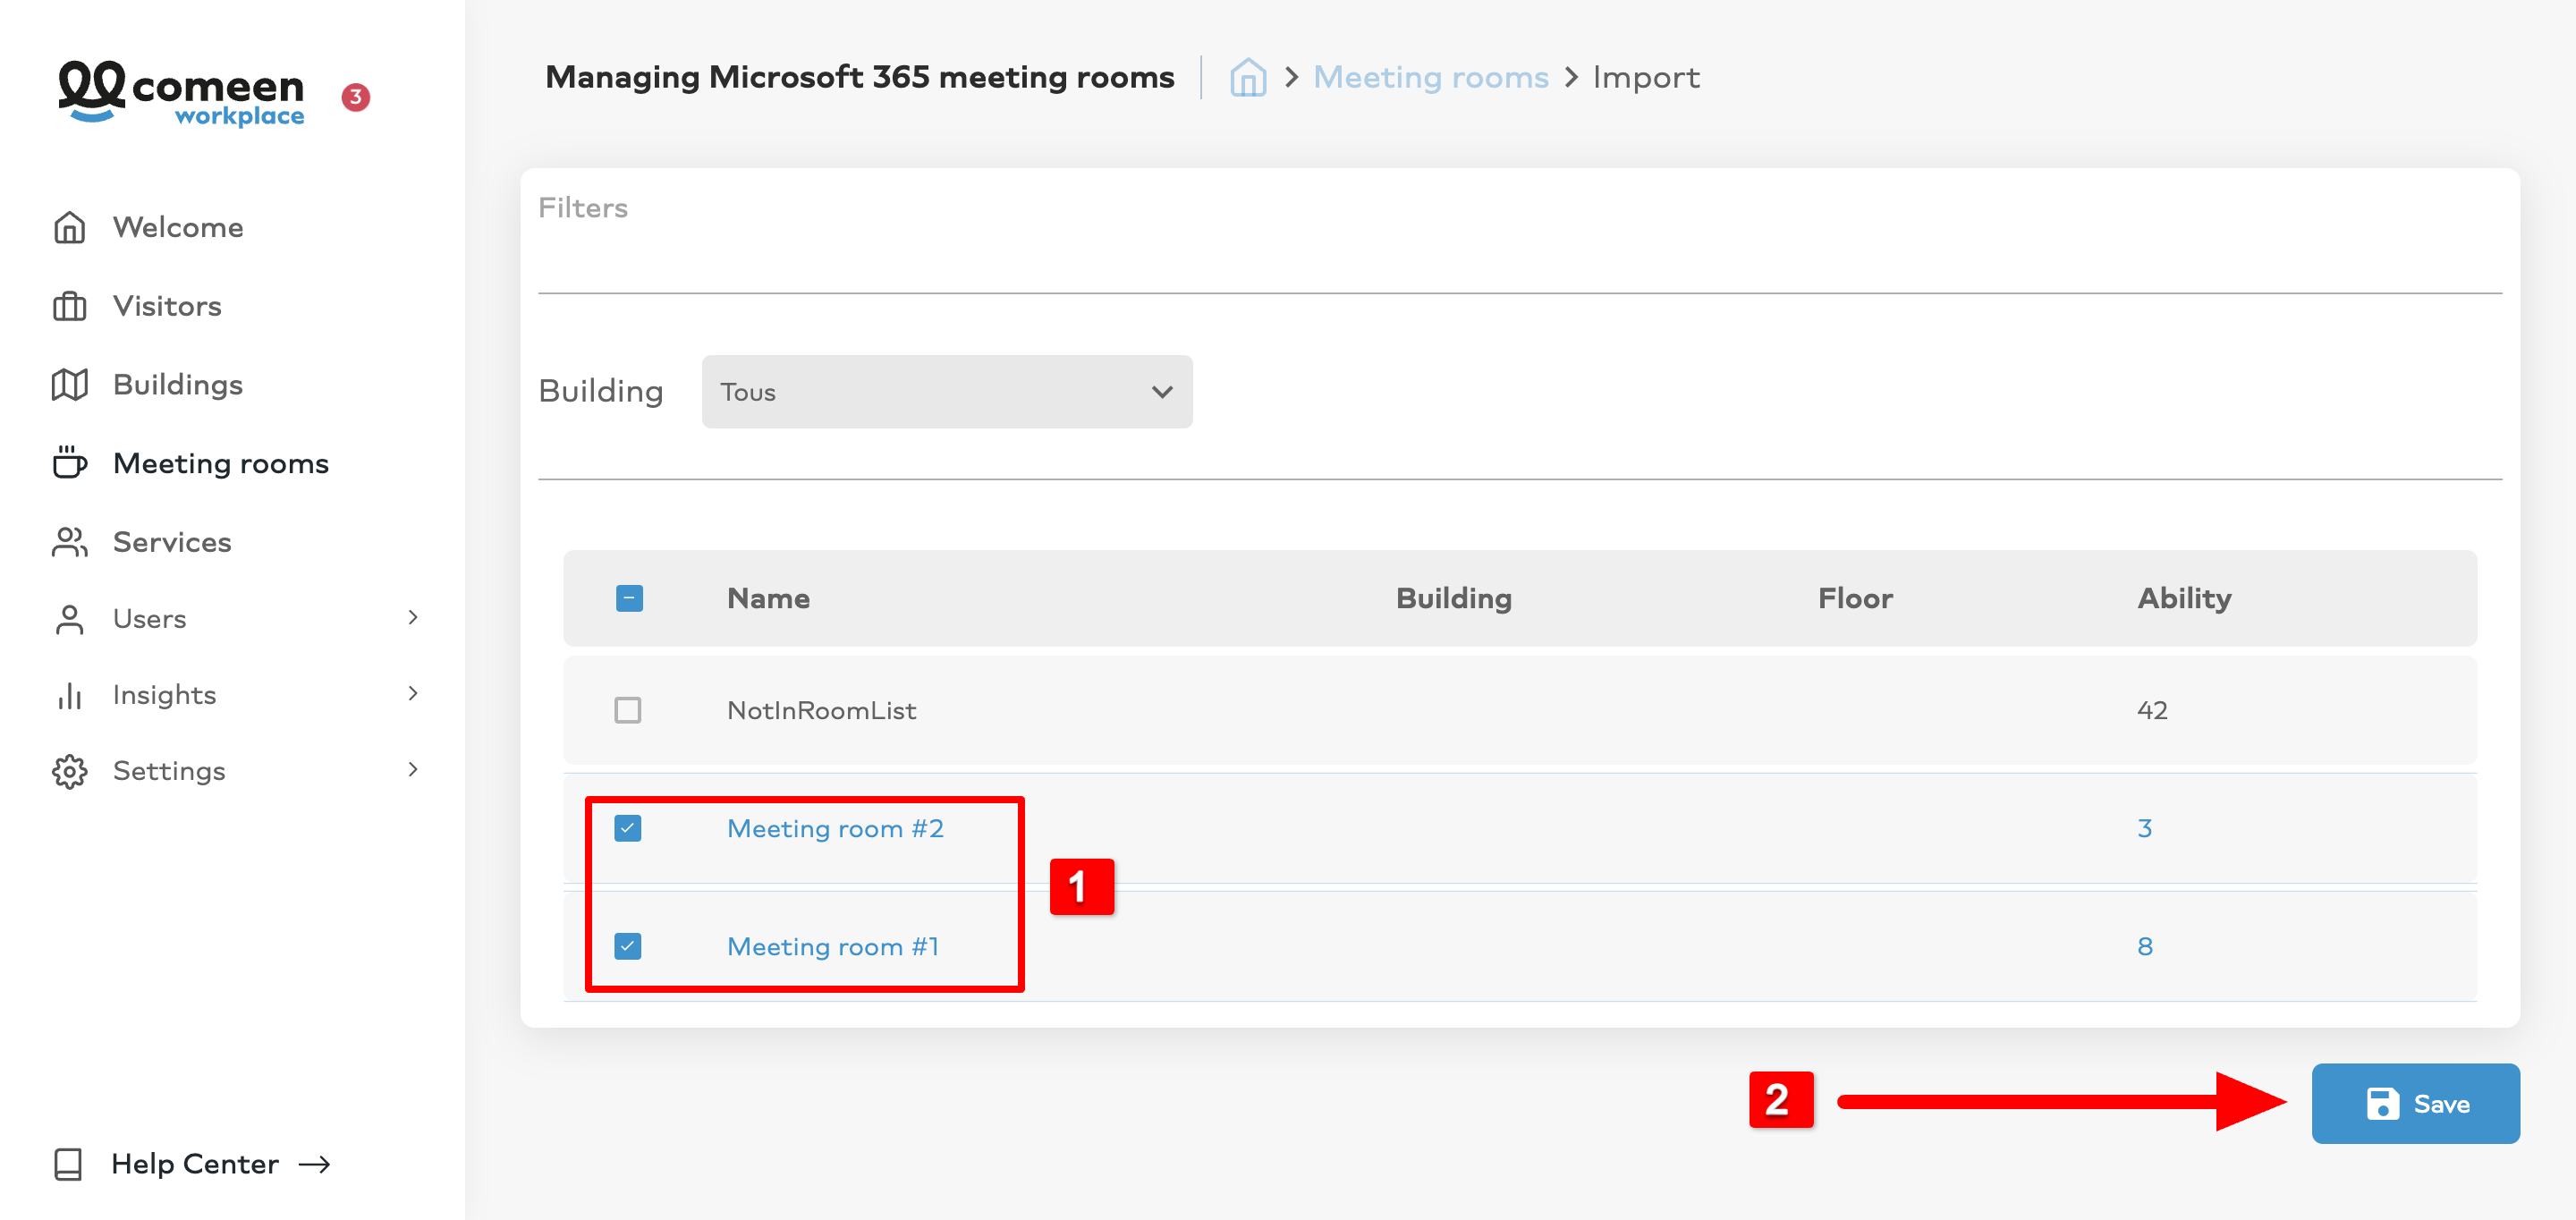Click the Filters label
The image size is (2576, 1220).
(x=582, y=207)
